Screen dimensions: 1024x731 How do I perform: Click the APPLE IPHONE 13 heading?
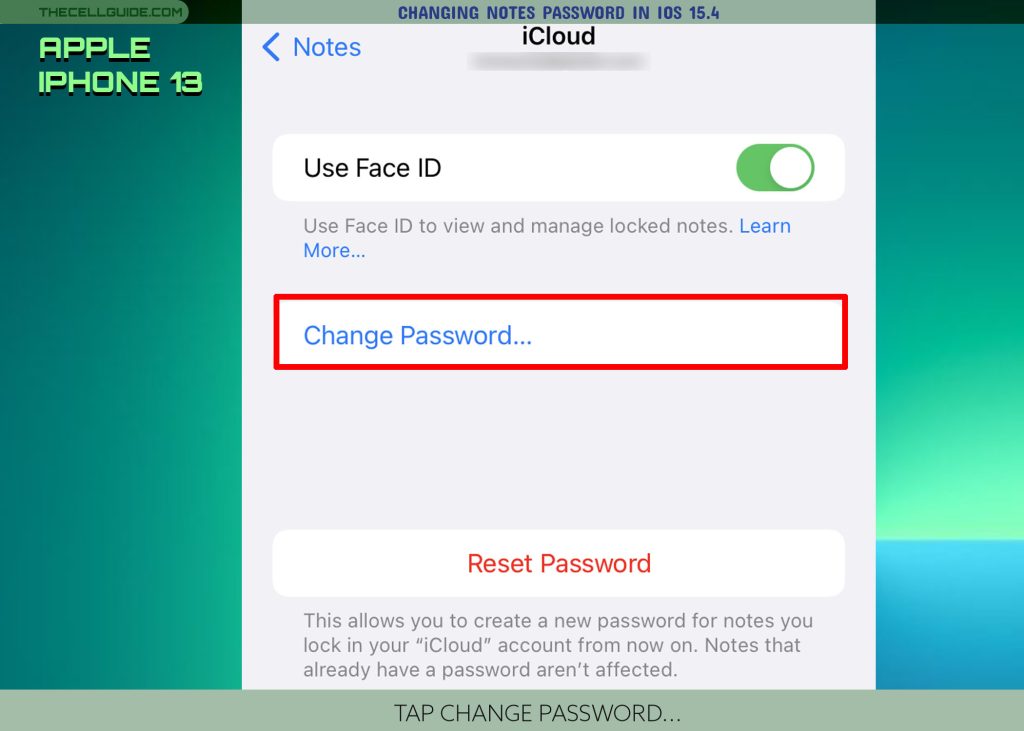pos(120,66)
